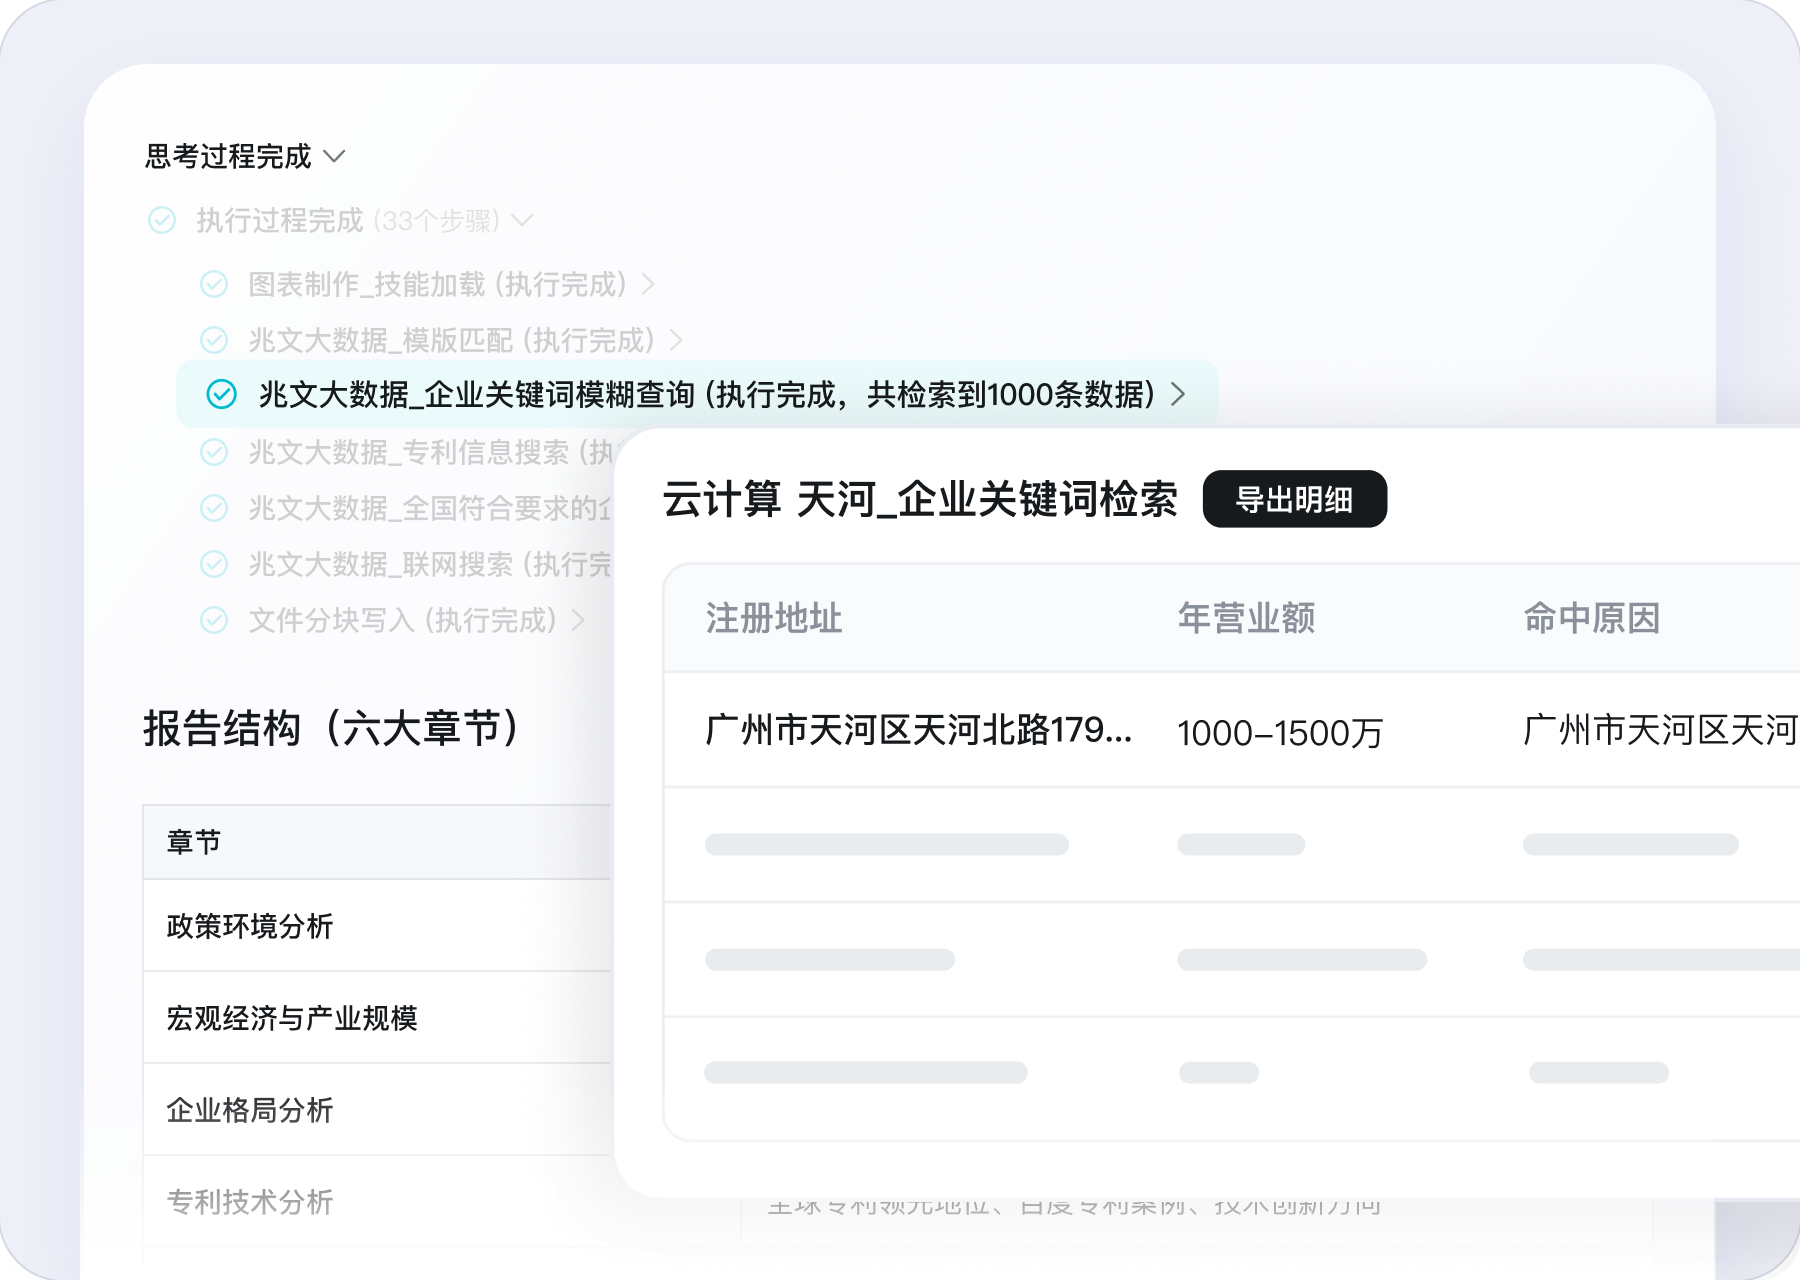The width and height of the screenshot is (1800, 1280).
Task: Click check icon beside 联网搜索 step
Action: coord(214,565)
